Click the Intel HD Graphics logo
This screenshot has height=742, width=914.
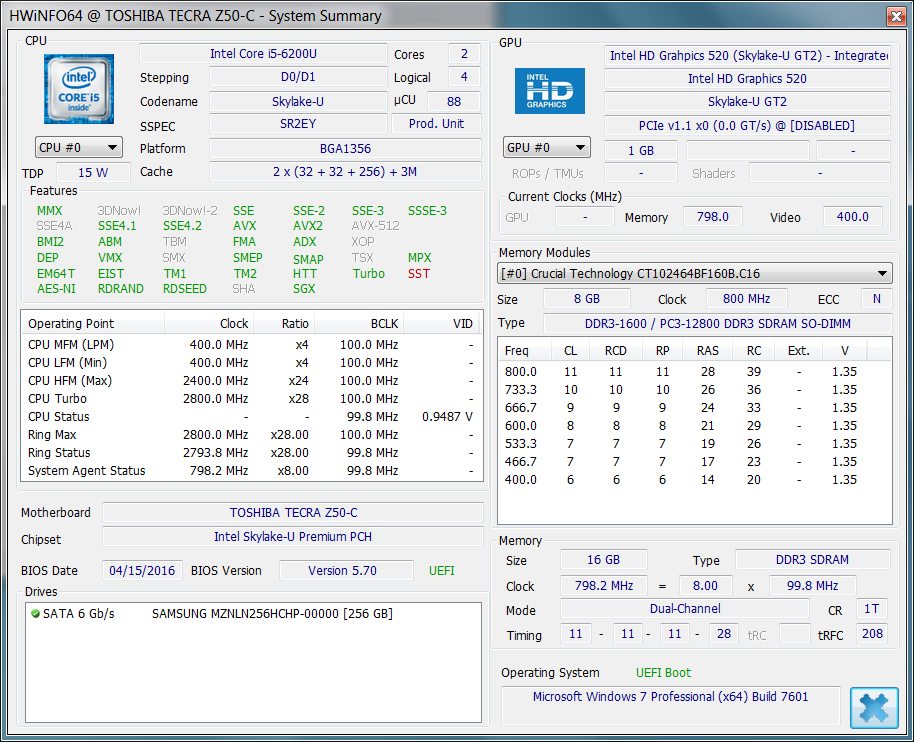point(550,91)
